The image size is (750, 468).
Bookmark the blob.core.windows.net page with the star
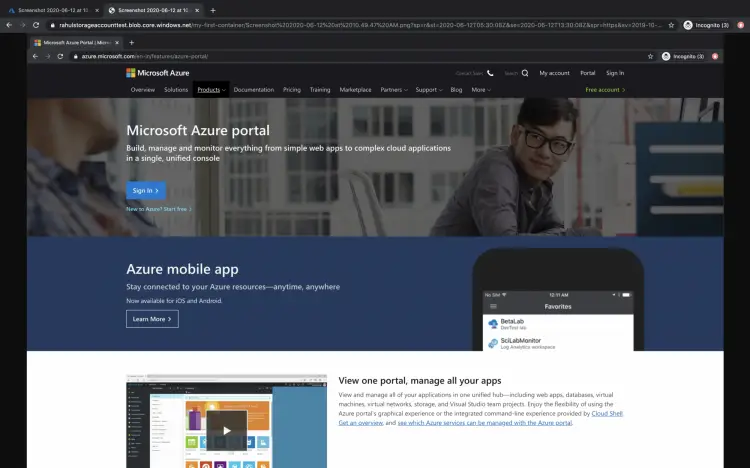click(x=671, y=25)
